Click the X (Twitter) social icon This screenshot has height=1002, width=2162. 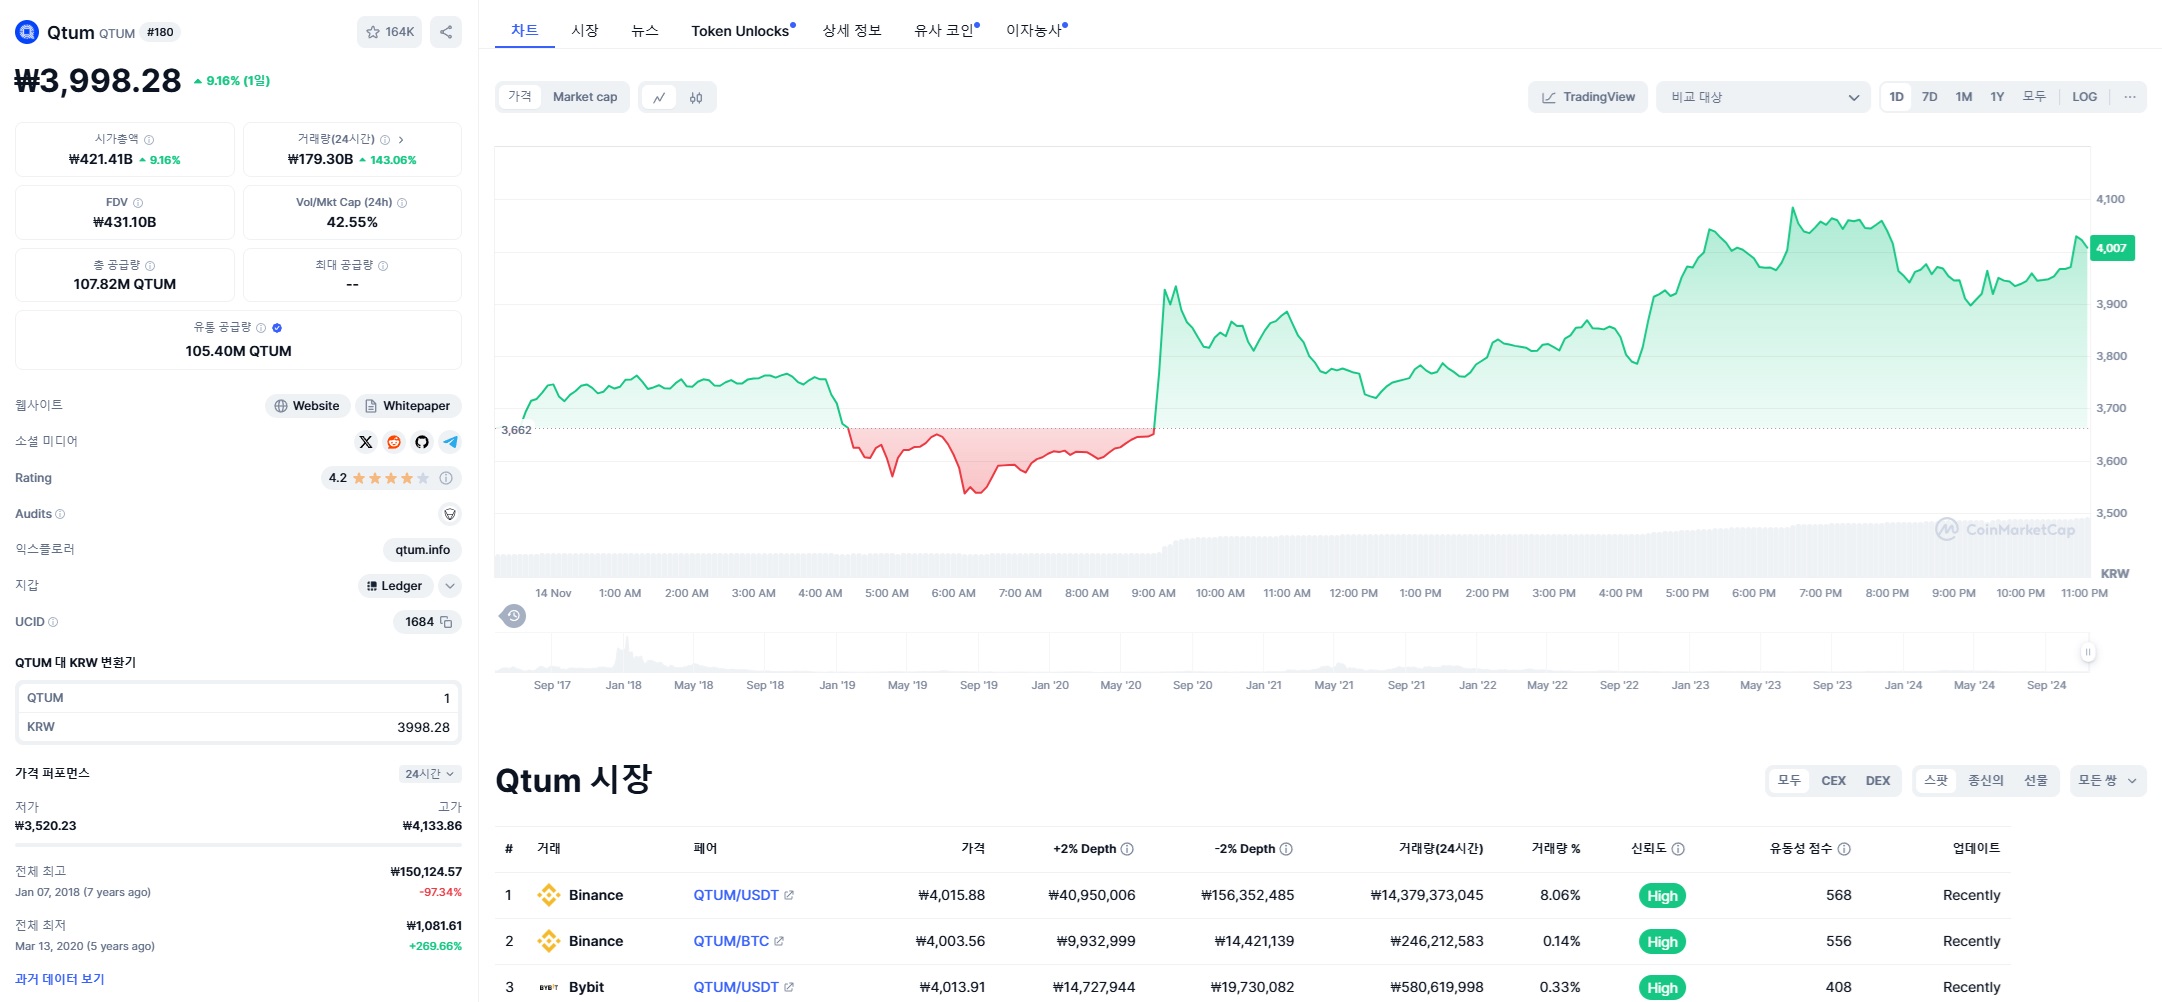pyautogui.click(x=366, y=442)
